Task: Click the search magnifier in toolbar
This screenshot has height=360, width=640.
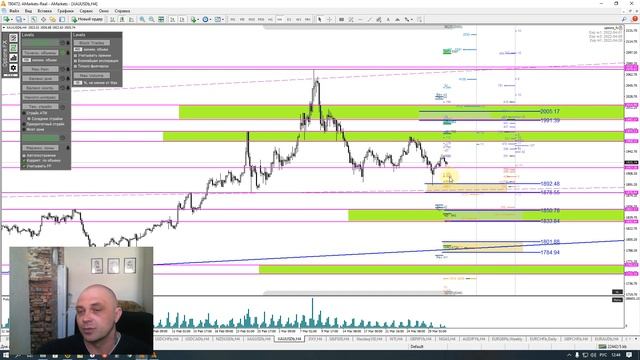Action: tap(624, 19)
